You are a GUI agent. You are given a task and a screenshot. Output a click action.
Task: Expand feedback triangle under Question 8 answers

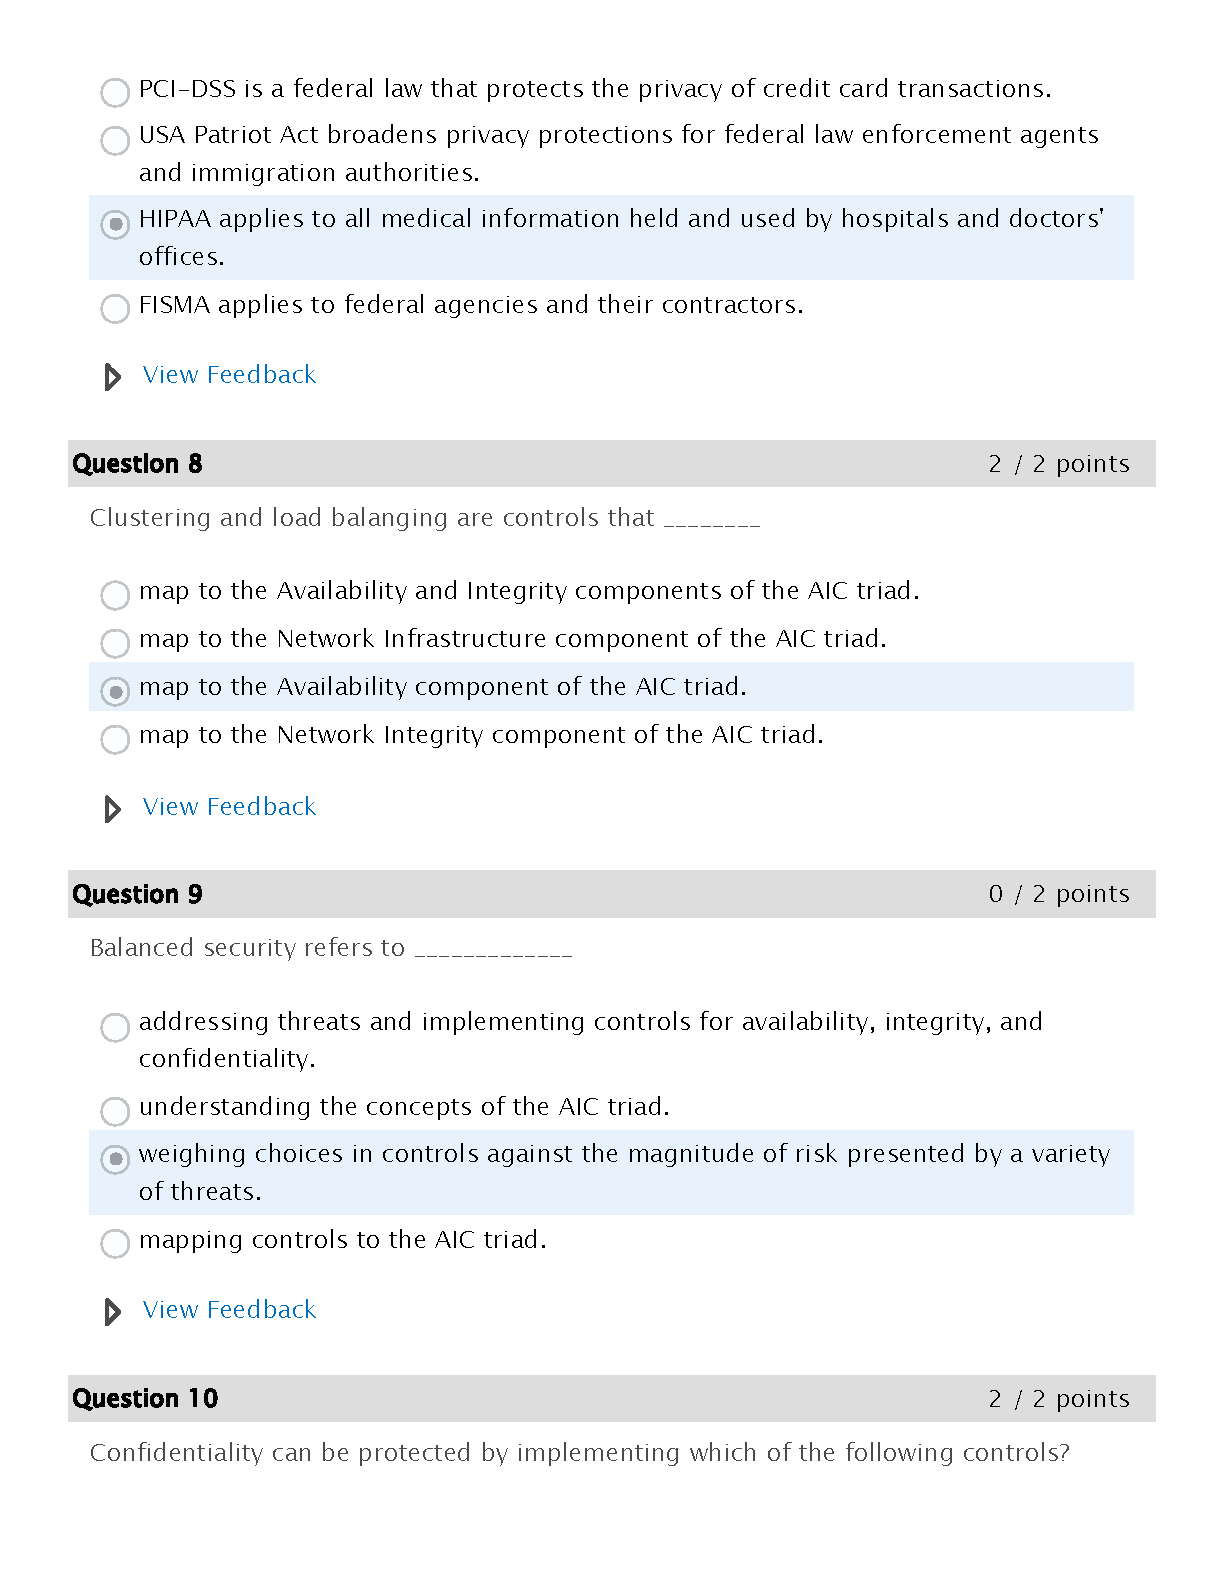pos(113,809)
